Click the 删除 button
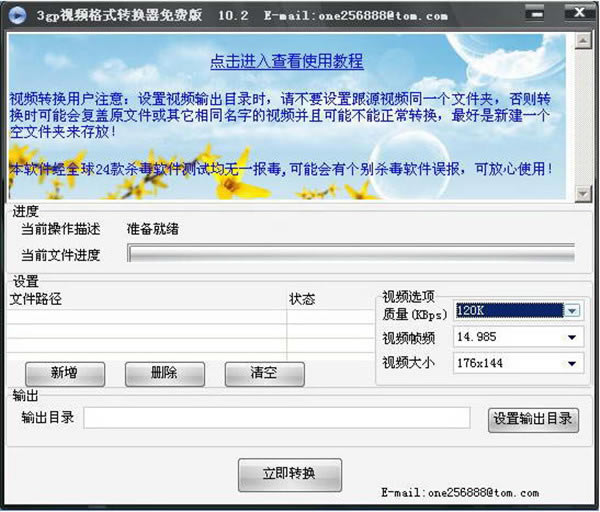This screenshot has height=512, width=600. tap(165, 373)
